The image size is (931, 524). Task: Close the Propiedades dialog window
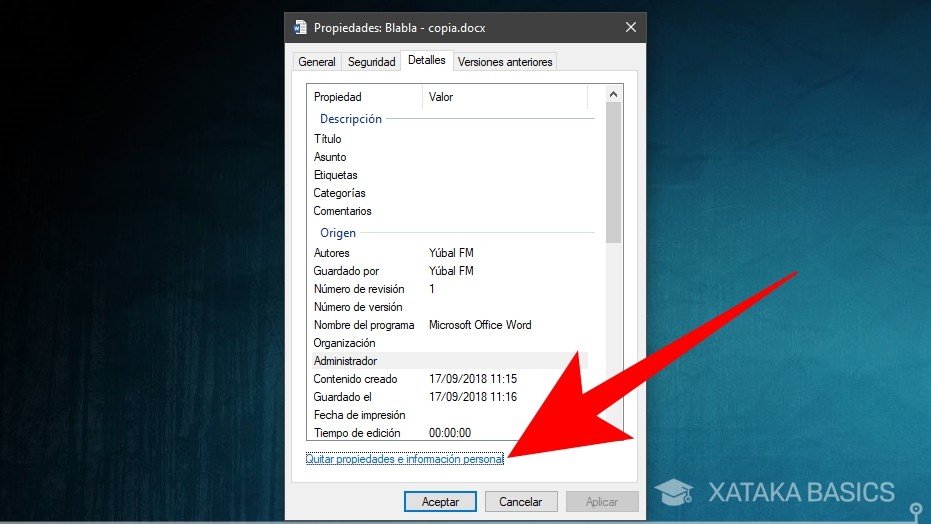tap(630, 28)
